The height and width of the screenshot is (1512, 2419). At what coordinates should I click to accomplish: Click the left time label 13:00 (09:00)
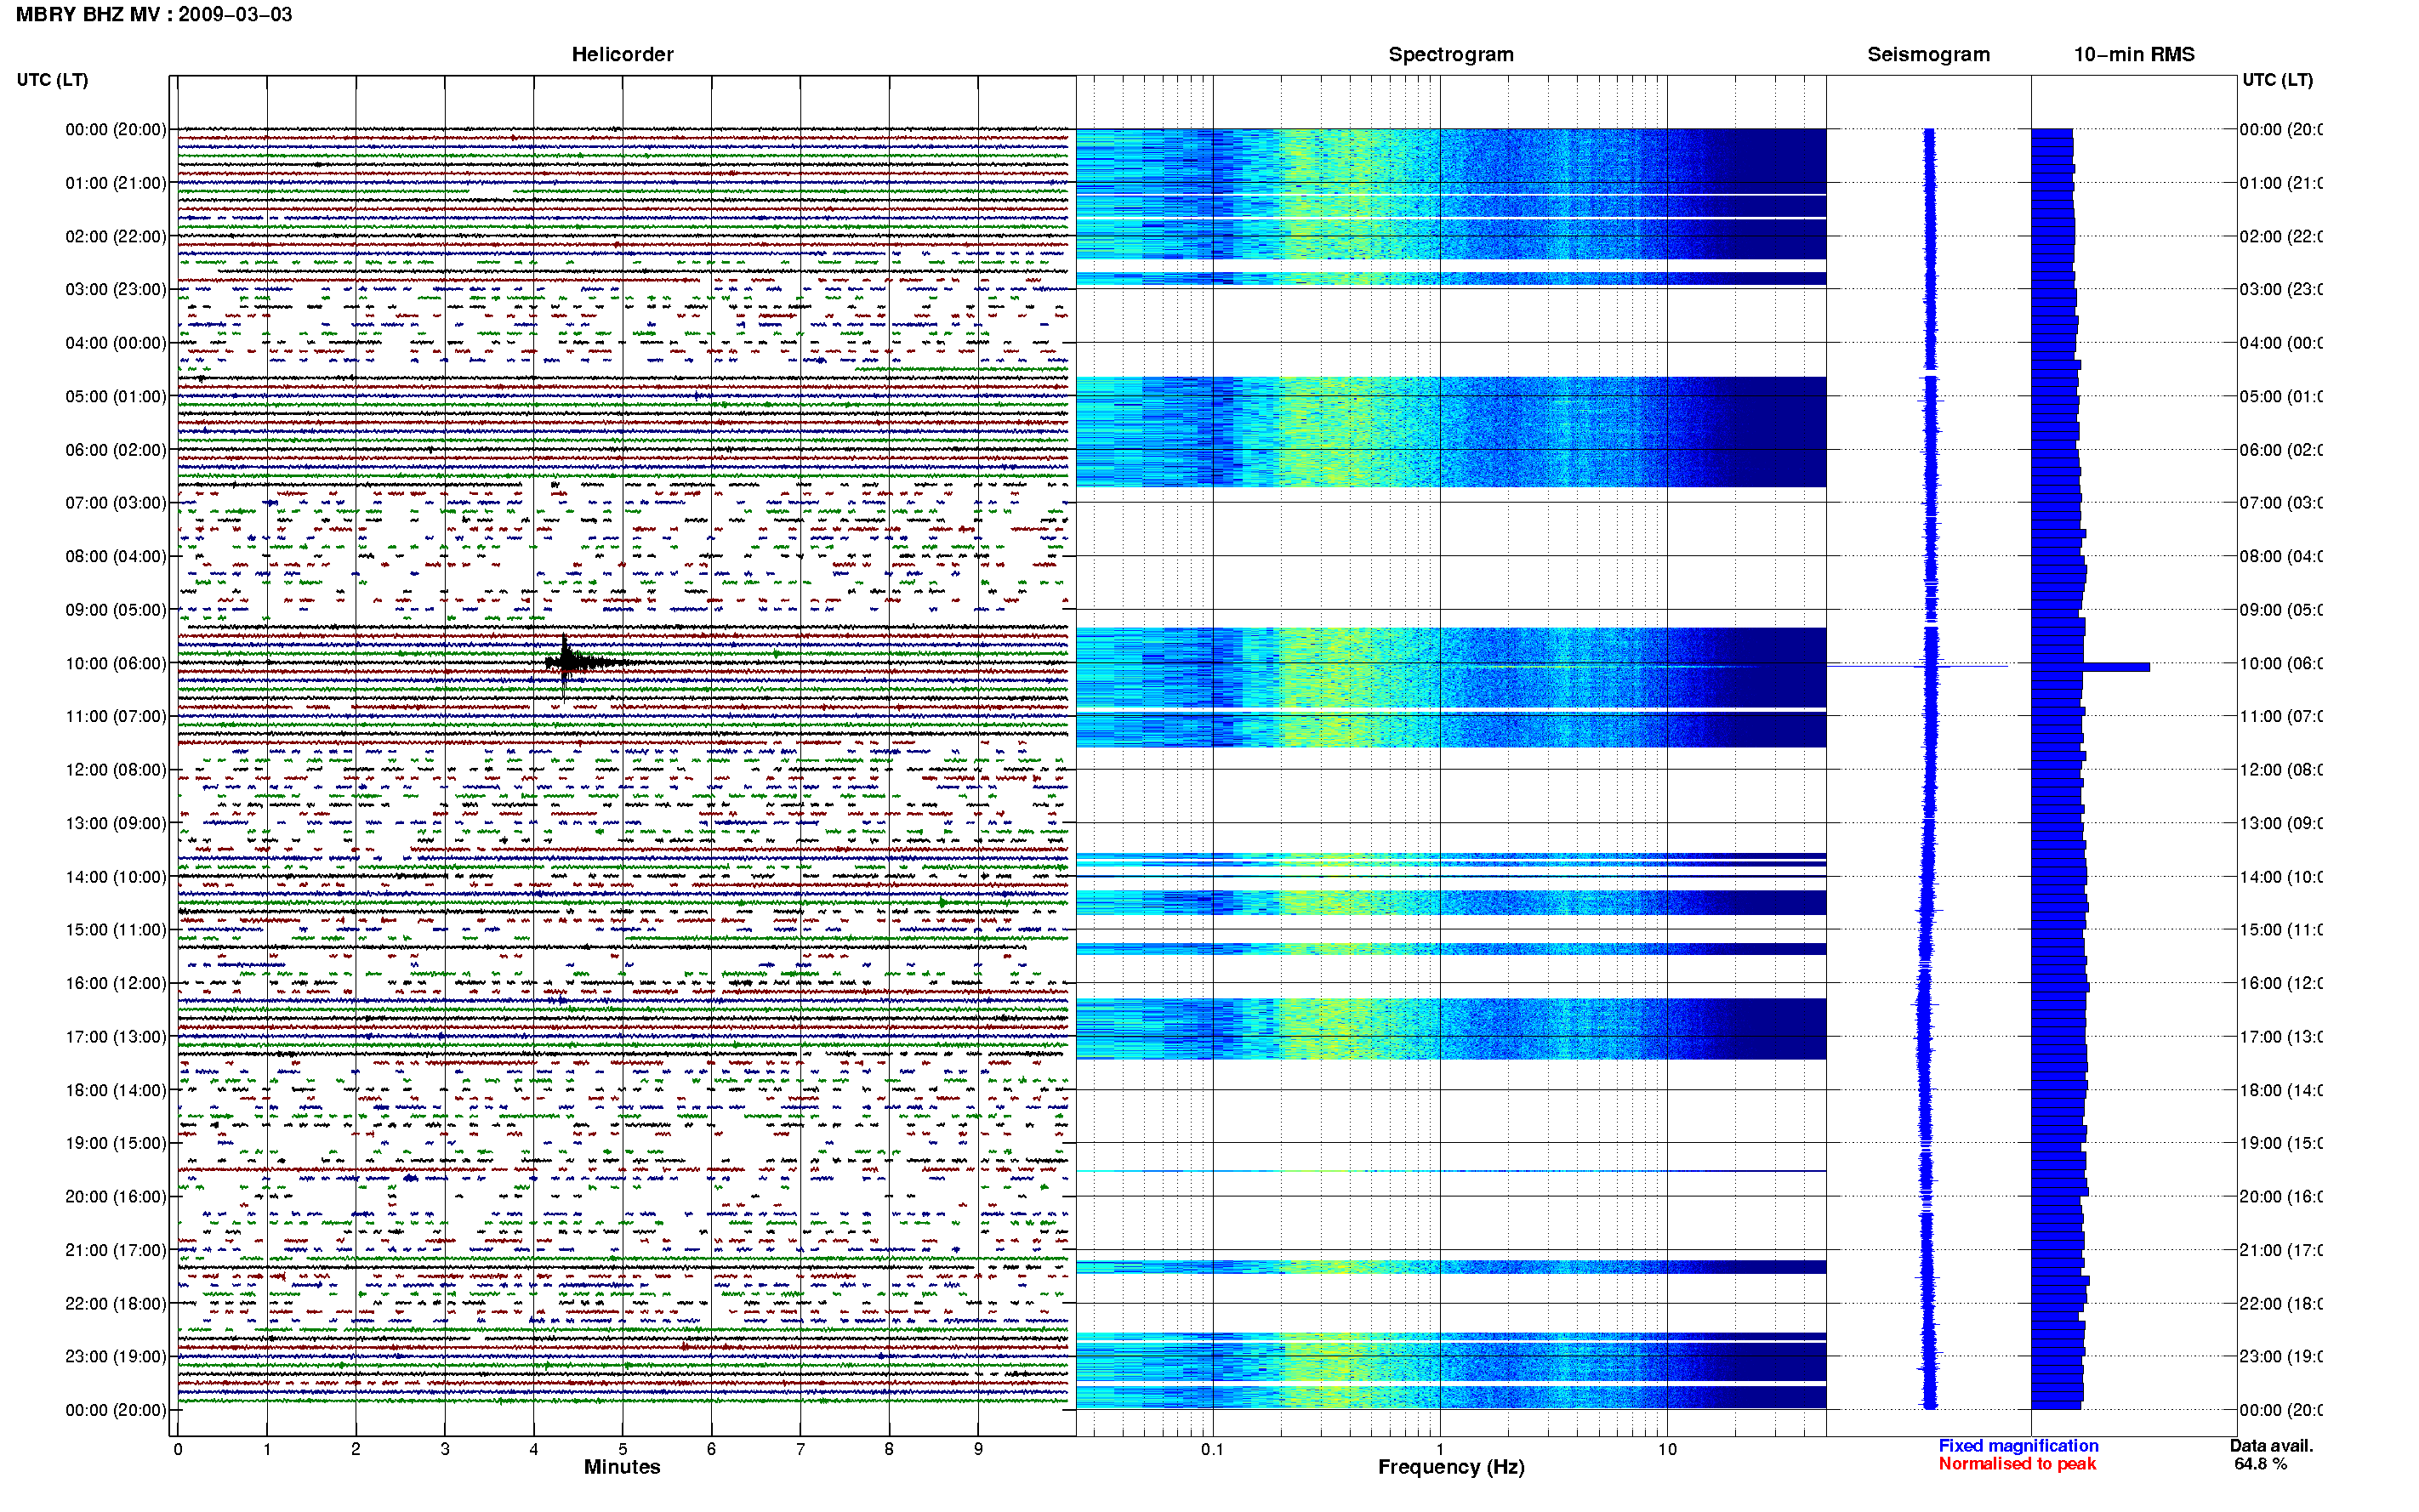click(x=116, y=824)
